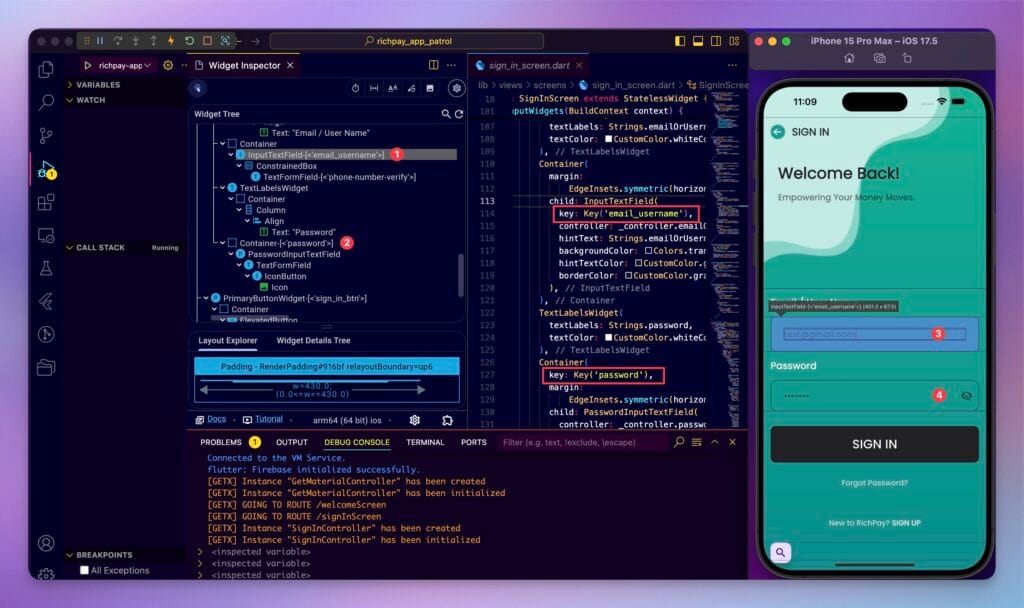Switch to the OUTPUT panel tab

[x=292, y=442]
